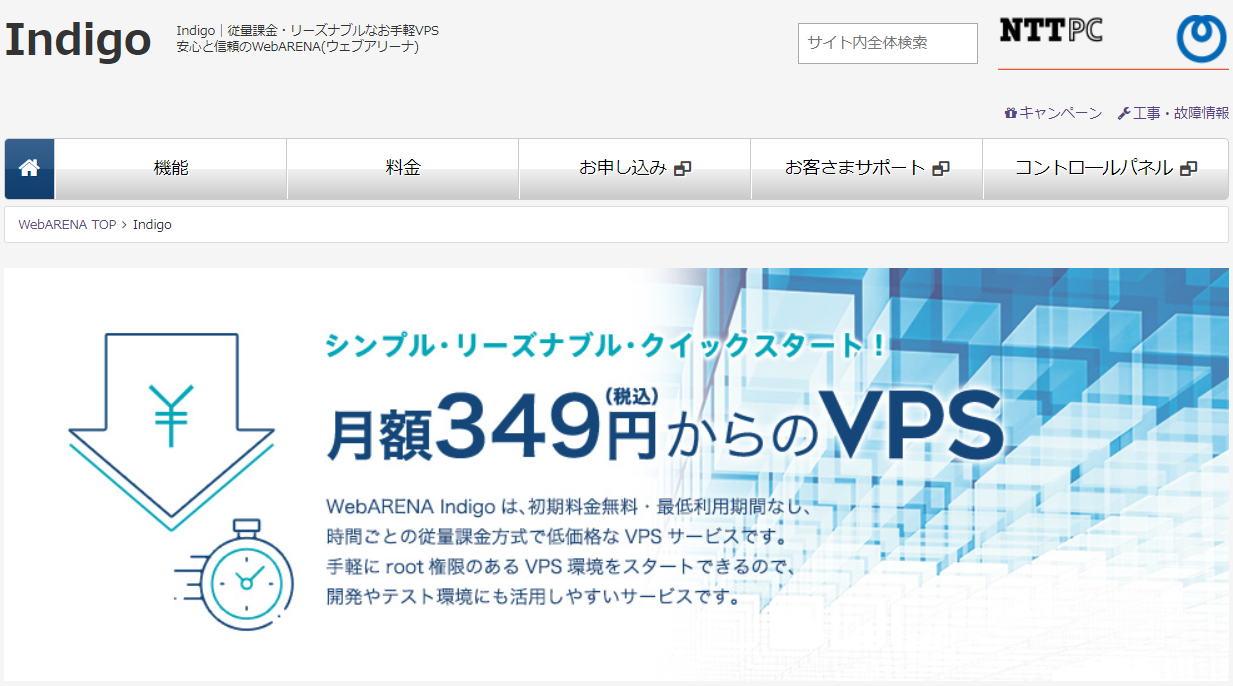The height and width of the screenshot is (686, 1233).
Task: Click the external-link icon next to コントロールパネル
Action: click(1187, 168)
